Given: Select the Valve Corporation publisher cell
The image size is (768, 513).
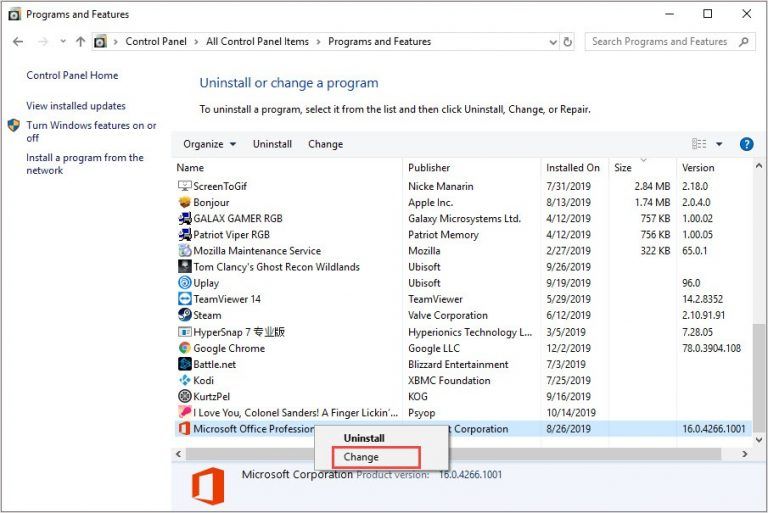Looking at the screenshot, I should (x=448, y=316).
